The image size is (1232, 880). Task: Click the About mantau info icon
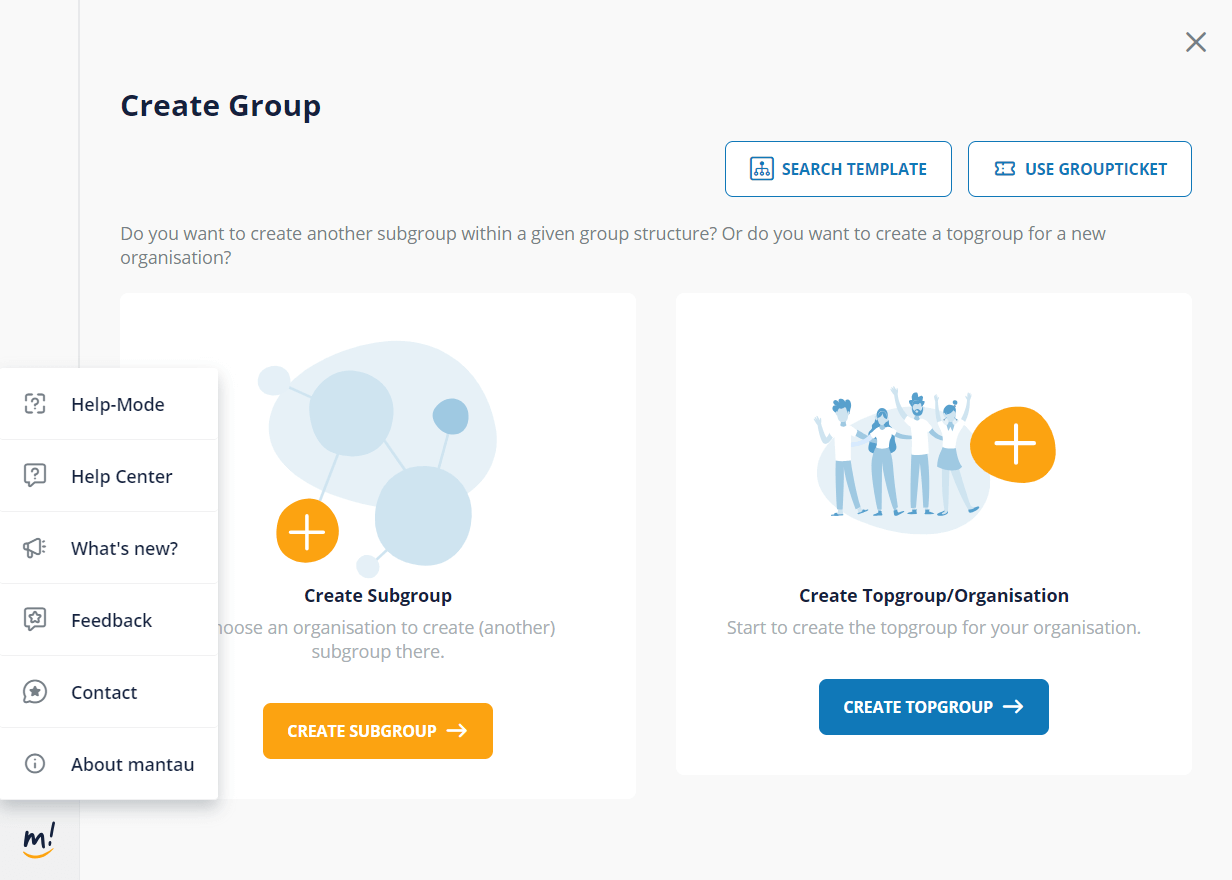click(35, 764)
